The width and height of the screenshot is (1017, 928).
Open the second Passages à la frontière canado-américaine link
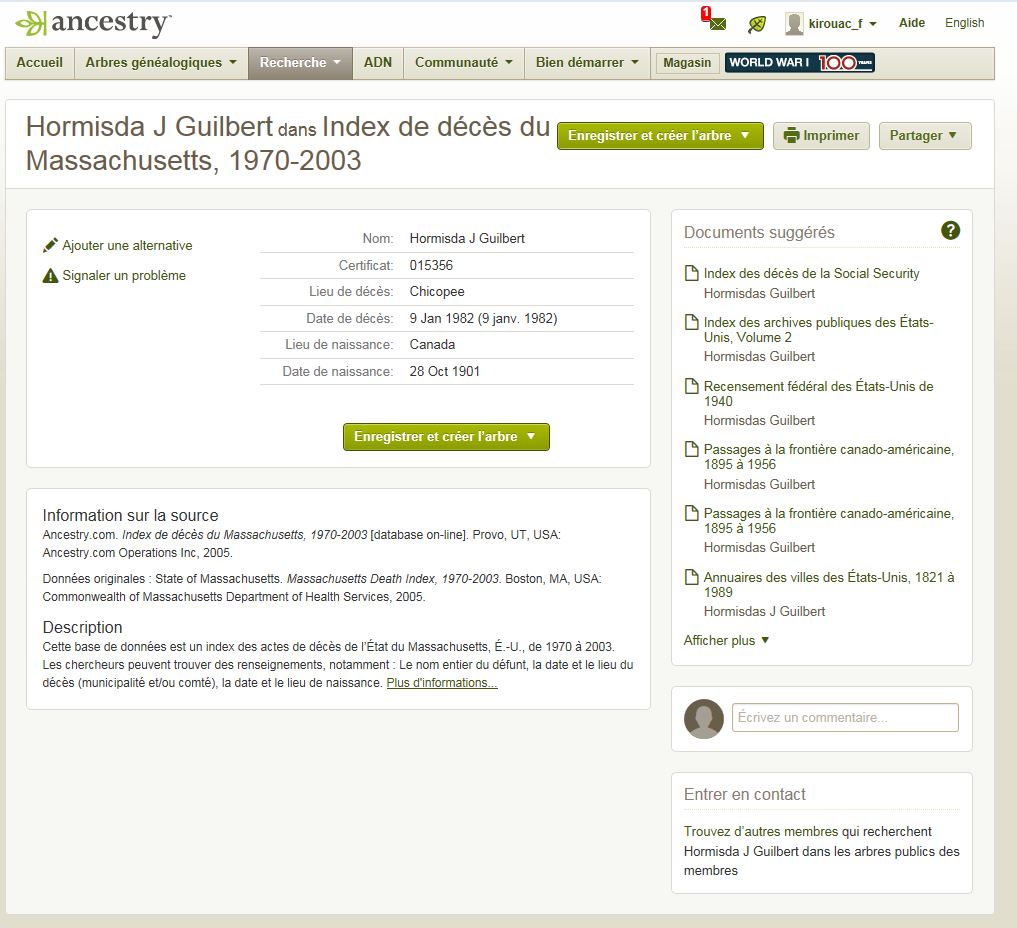829,521
